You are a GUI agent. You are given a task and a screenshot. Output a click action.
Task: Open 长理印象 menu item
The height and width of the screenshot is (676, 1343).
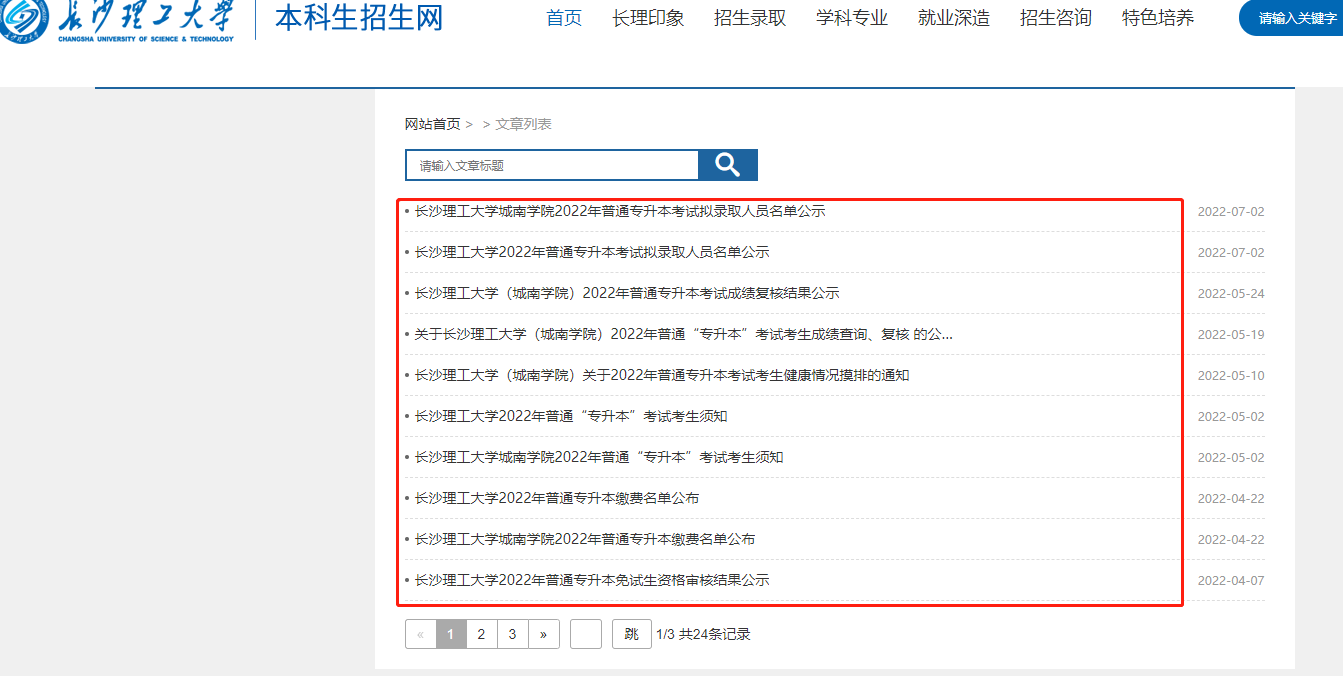tap(648, 18)
